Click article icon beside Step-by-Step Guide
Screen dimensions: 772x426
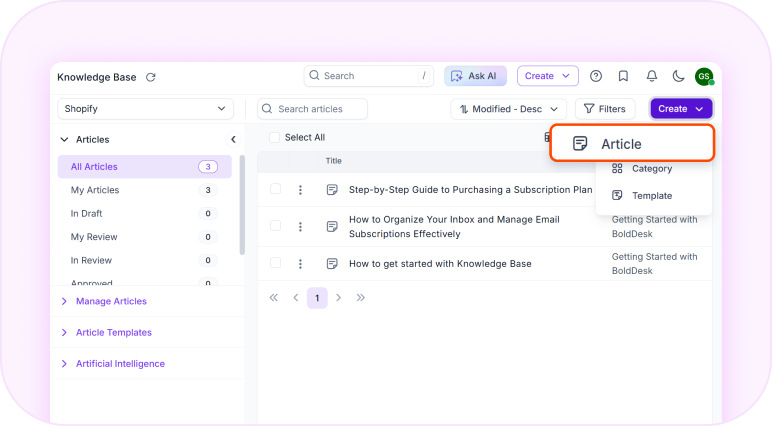332,190
